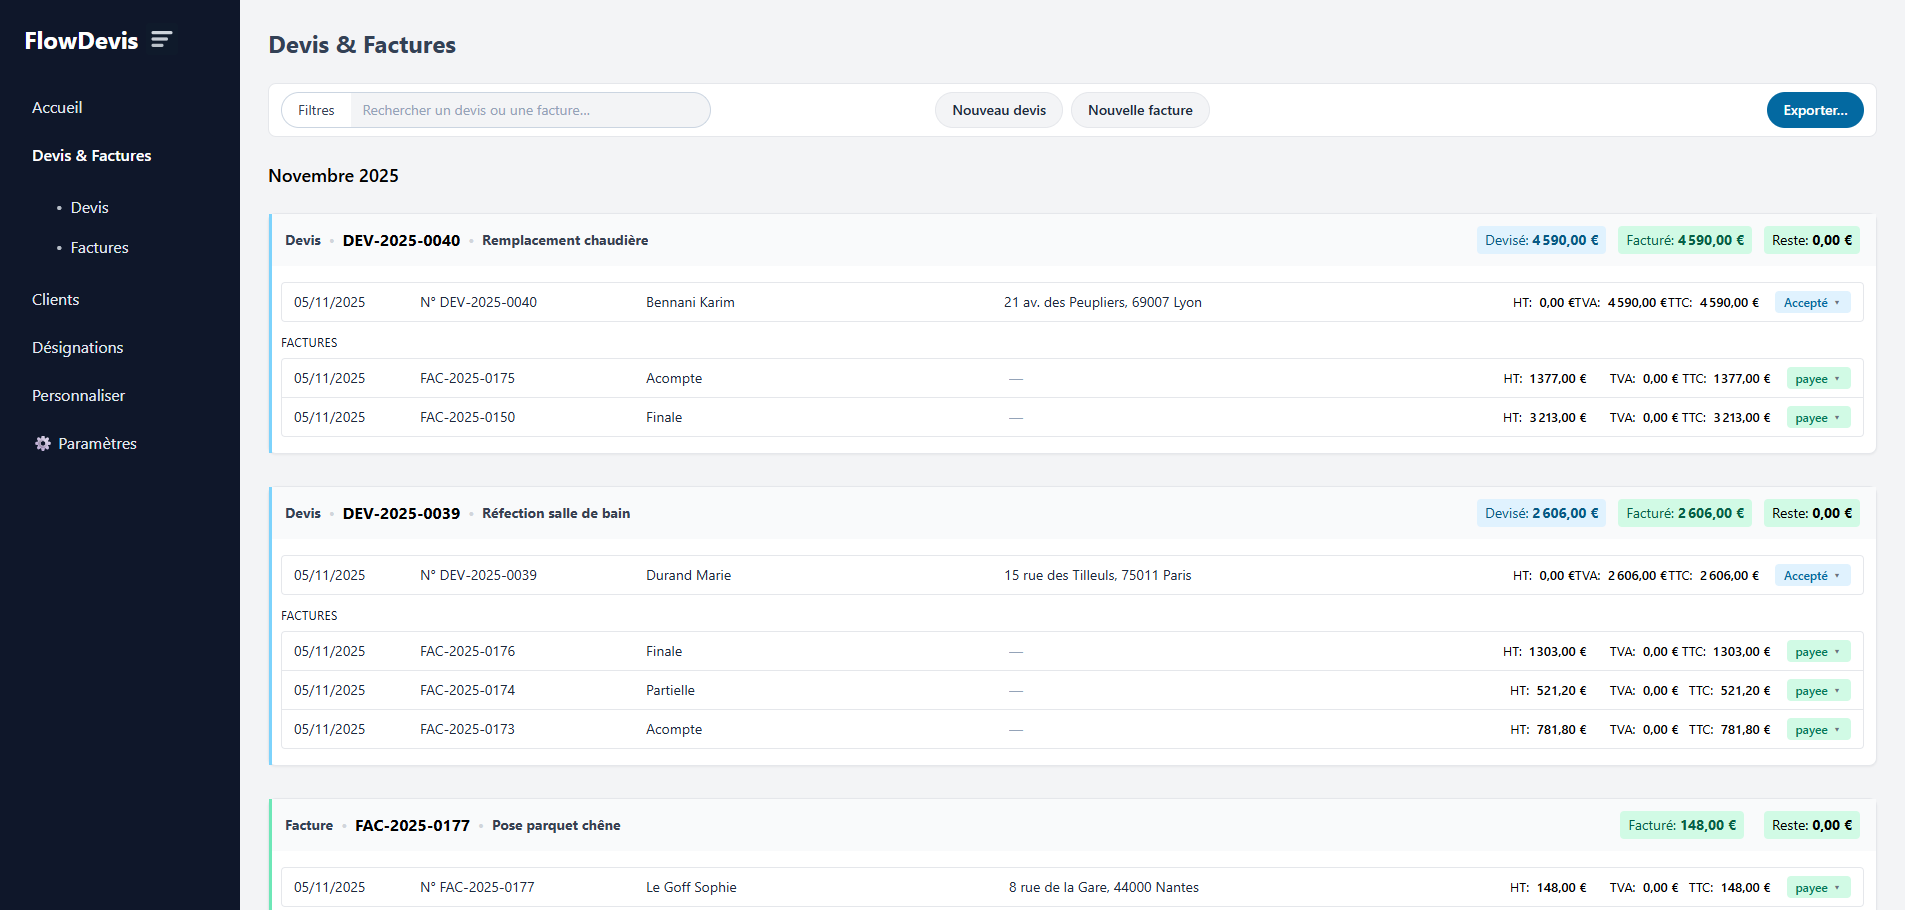This screenshot has width=1905, height=910.
Task: Open the Désignations page
Action: click(77, 347)
